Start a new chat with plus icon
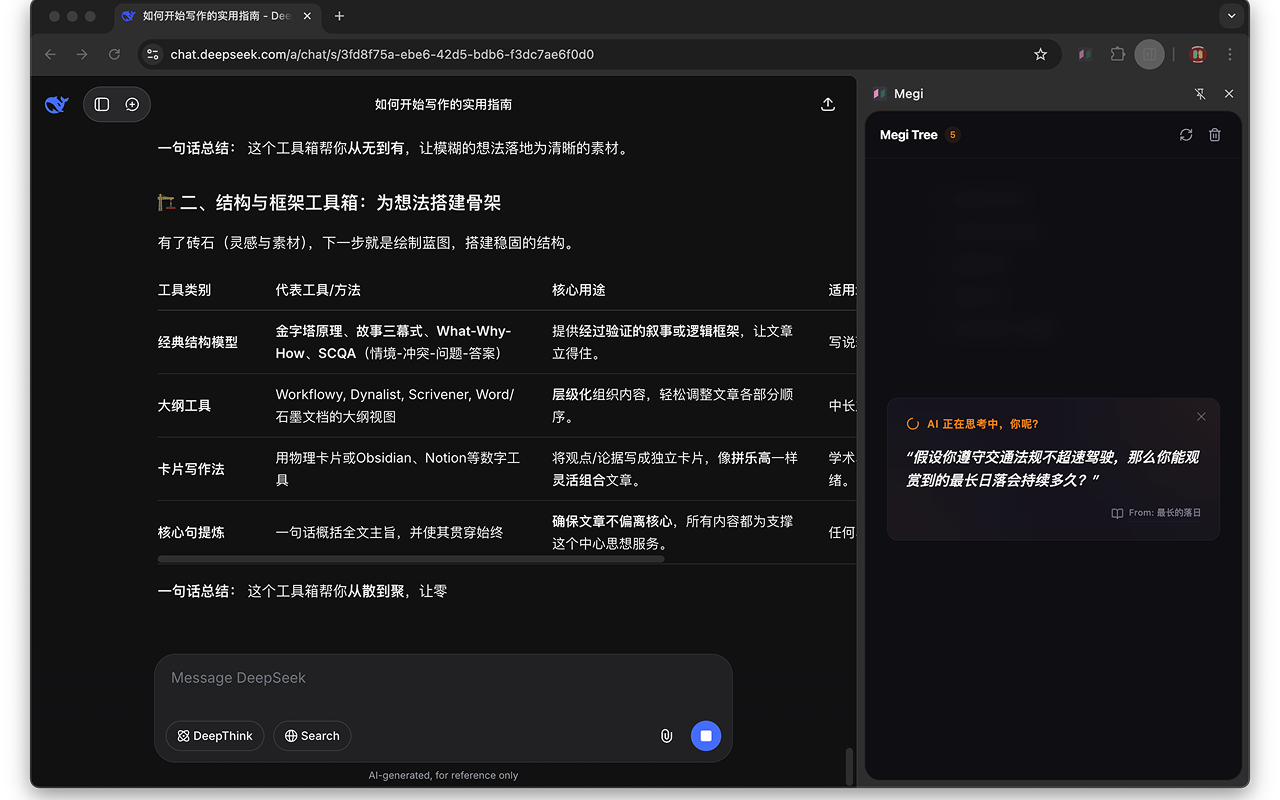 tap(132, 104)
